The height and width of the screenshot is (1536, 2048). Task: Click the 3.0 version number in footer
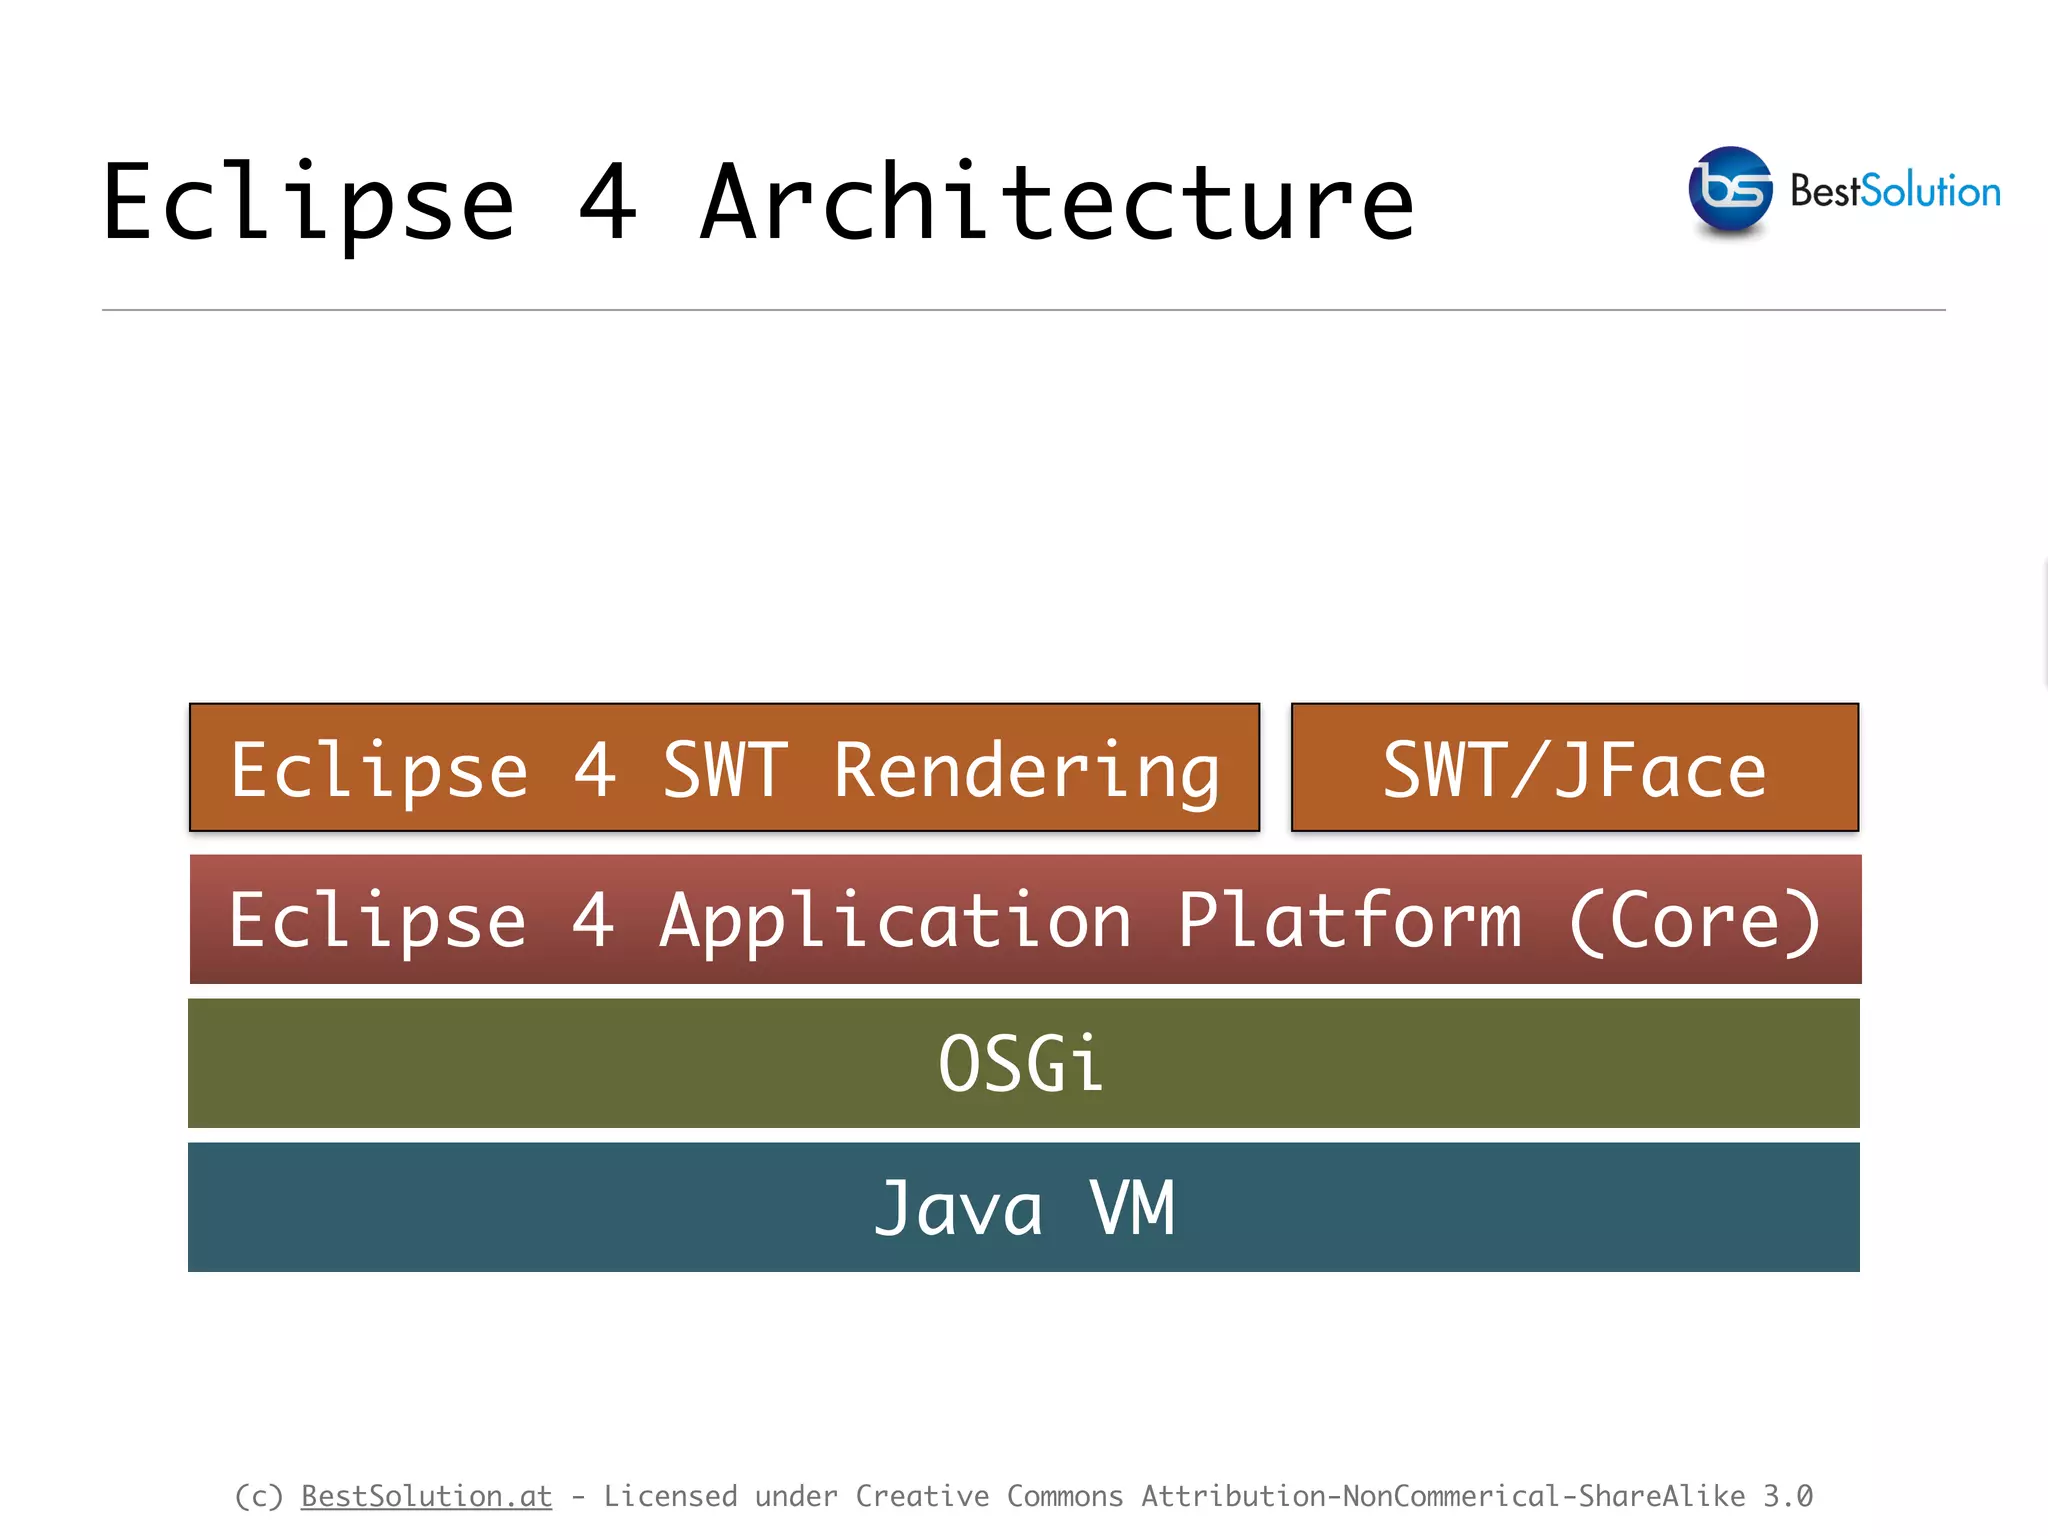click(x=1787, y=1496)
